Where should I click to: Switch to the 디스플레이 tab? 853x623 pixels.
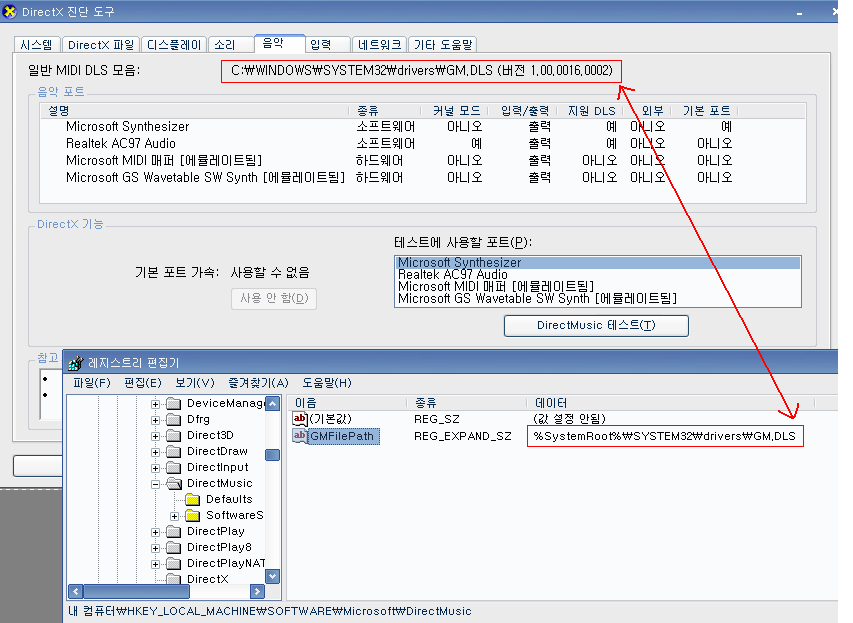(x=174, y=45)
